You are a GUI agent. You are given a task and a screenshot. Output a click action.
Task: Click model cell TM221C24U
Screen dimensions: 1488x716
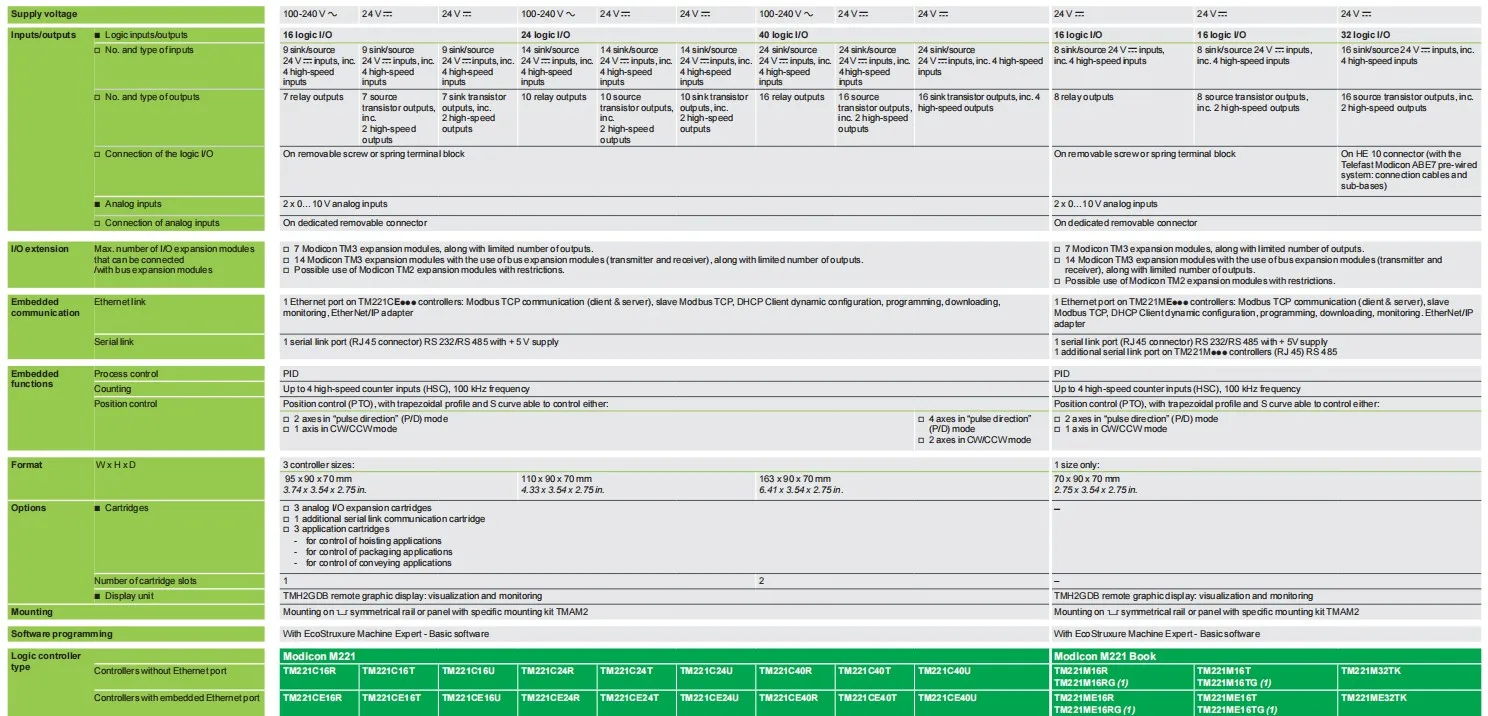coord(705,671)
